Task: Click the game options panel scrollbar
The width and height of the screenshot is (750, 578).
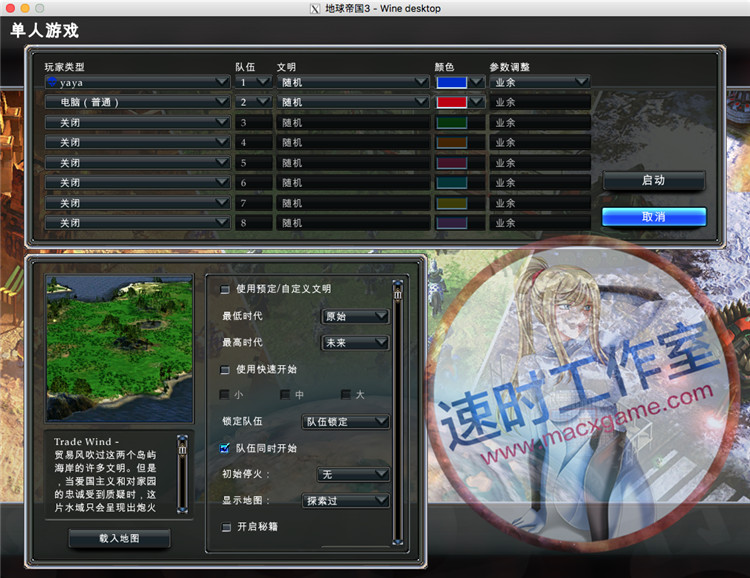Action: [397, 412]
